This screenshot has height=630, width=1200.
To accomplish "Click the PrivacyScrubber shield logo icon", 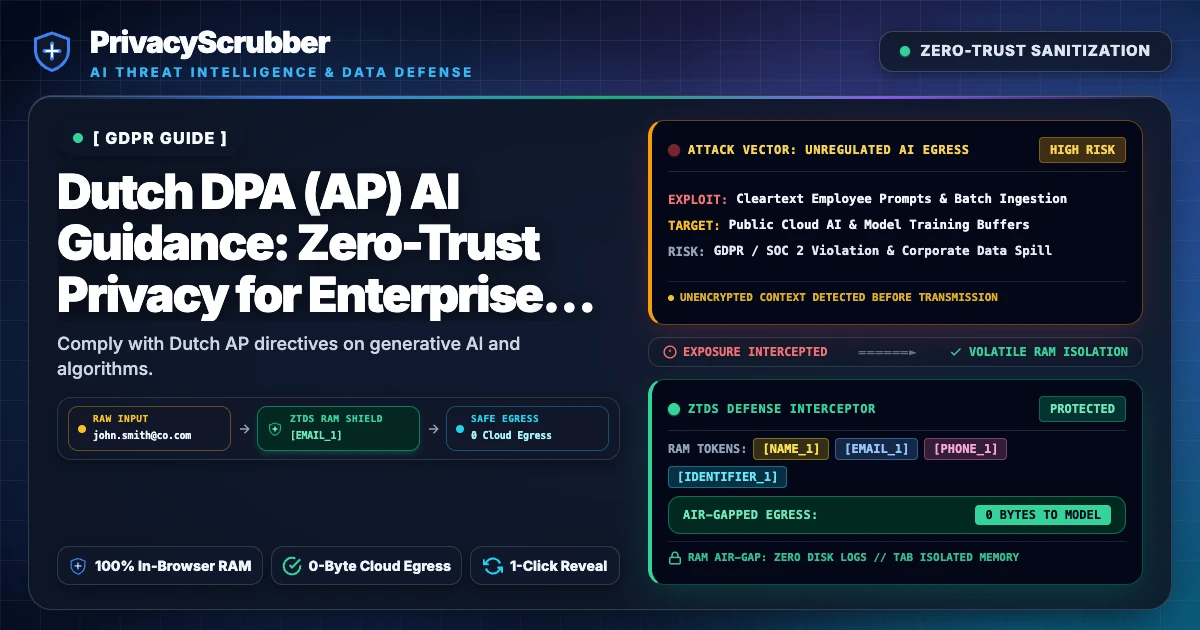I will click(x=51, y=51).
